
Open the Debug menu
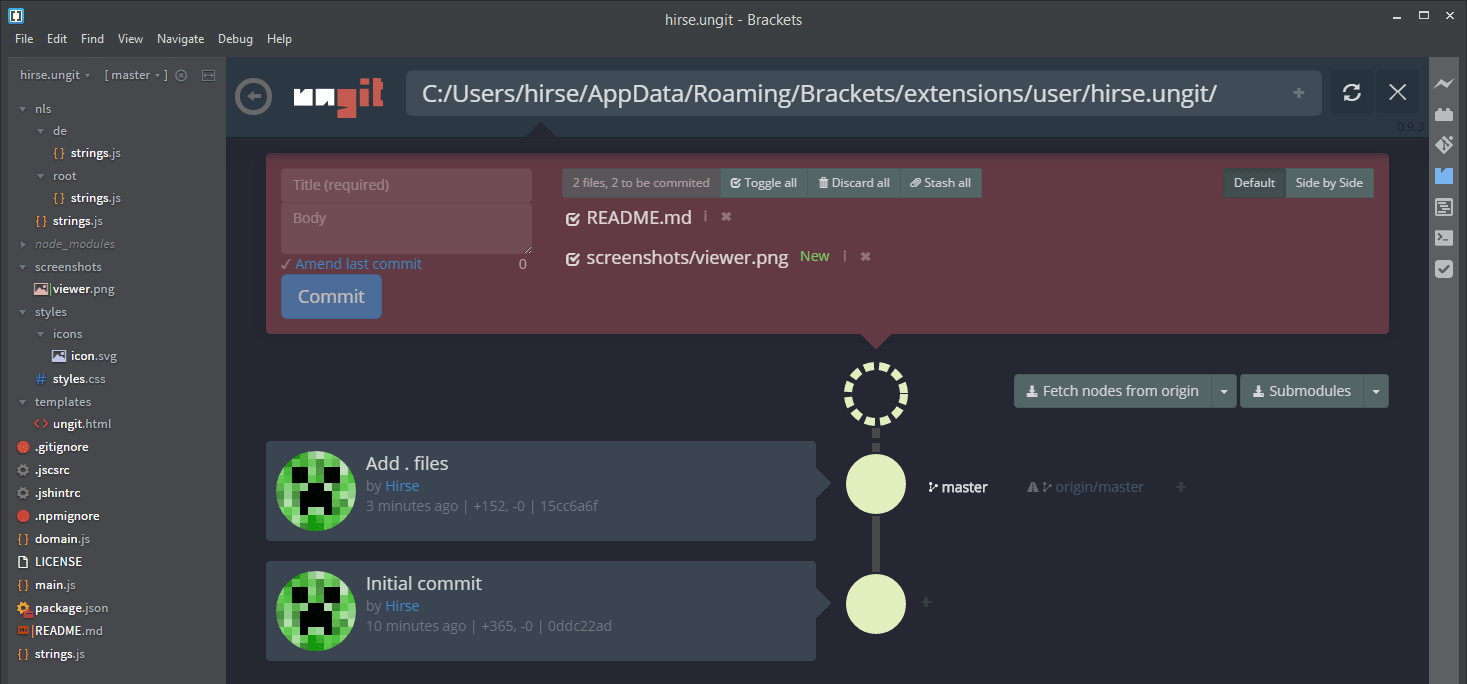tap(234, 38)
